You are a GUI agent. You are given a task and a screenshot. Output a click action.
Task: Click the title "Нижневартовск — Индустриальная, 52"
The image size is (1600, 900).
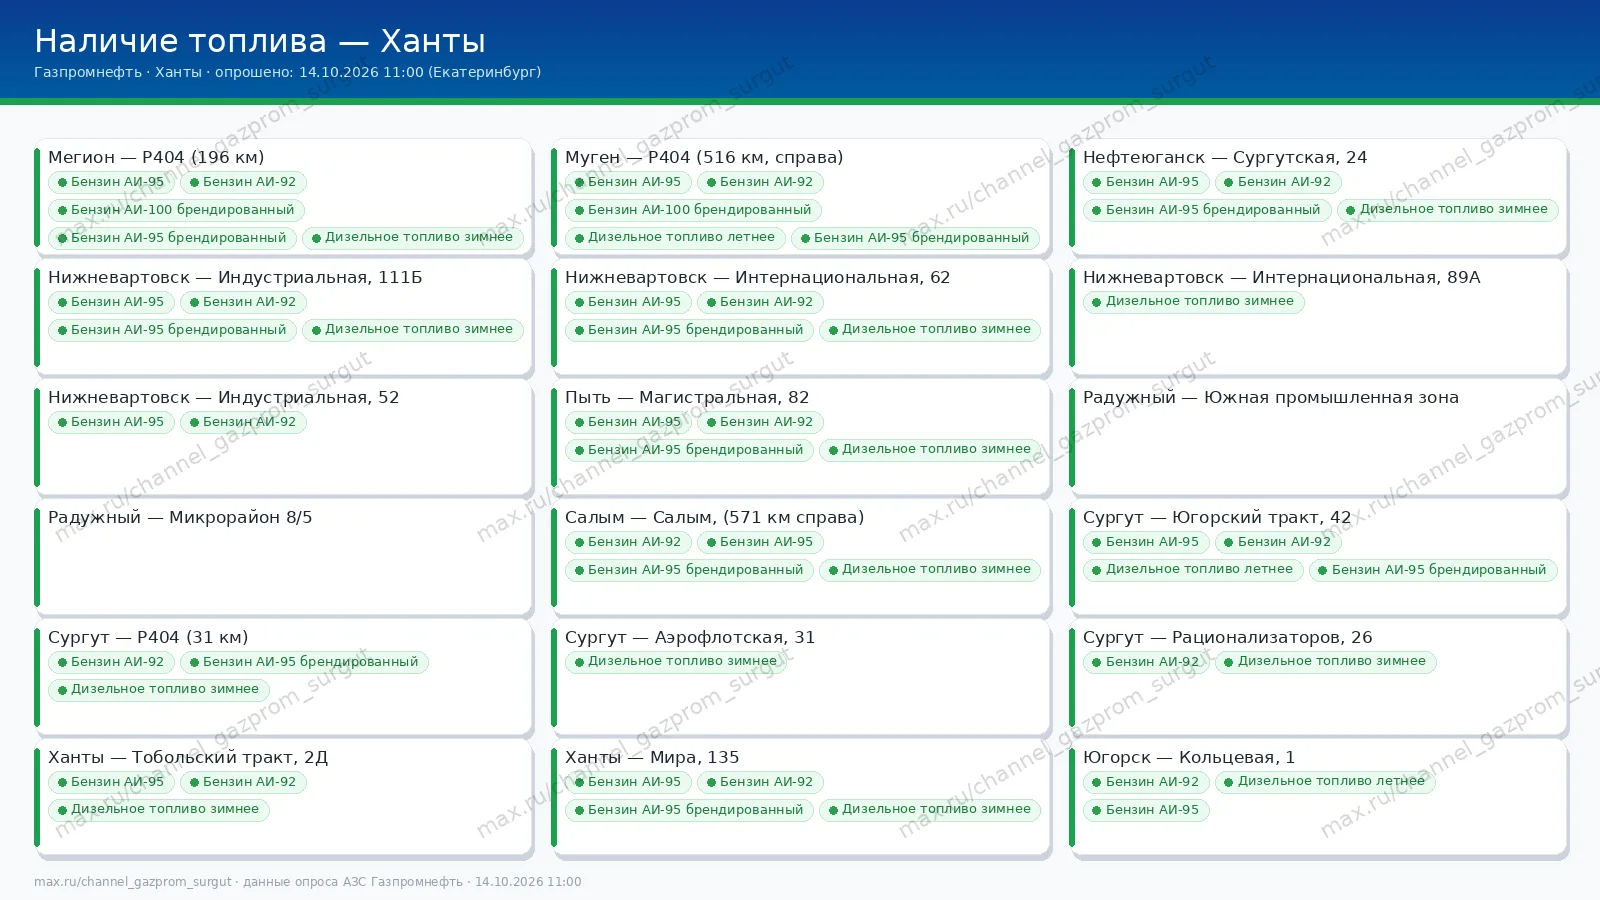(x=224, y=397)
